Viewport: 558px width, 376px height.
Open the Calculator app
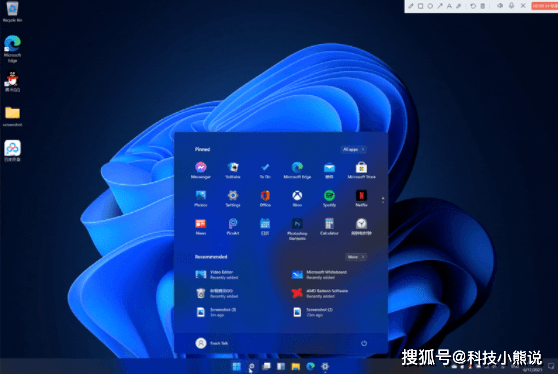click(x=329, y=227)
